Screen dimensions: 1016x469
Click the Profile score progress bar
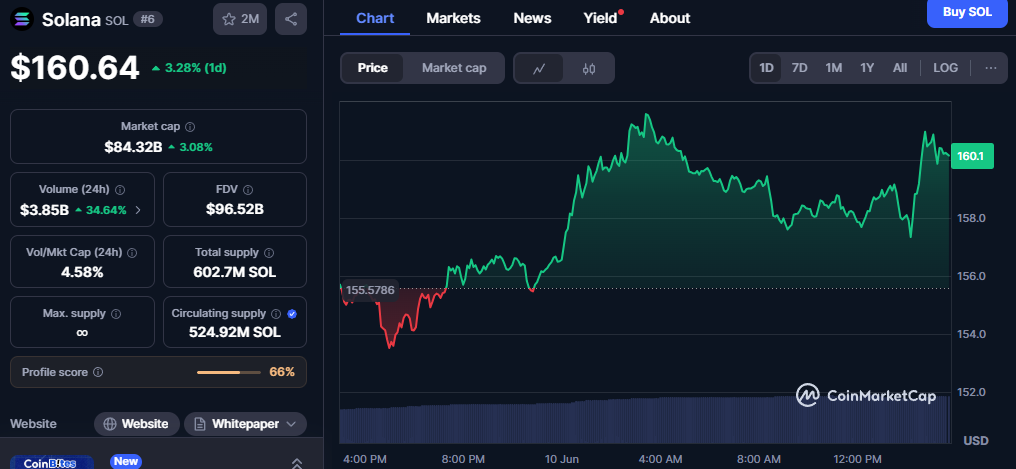click(229, 372)
